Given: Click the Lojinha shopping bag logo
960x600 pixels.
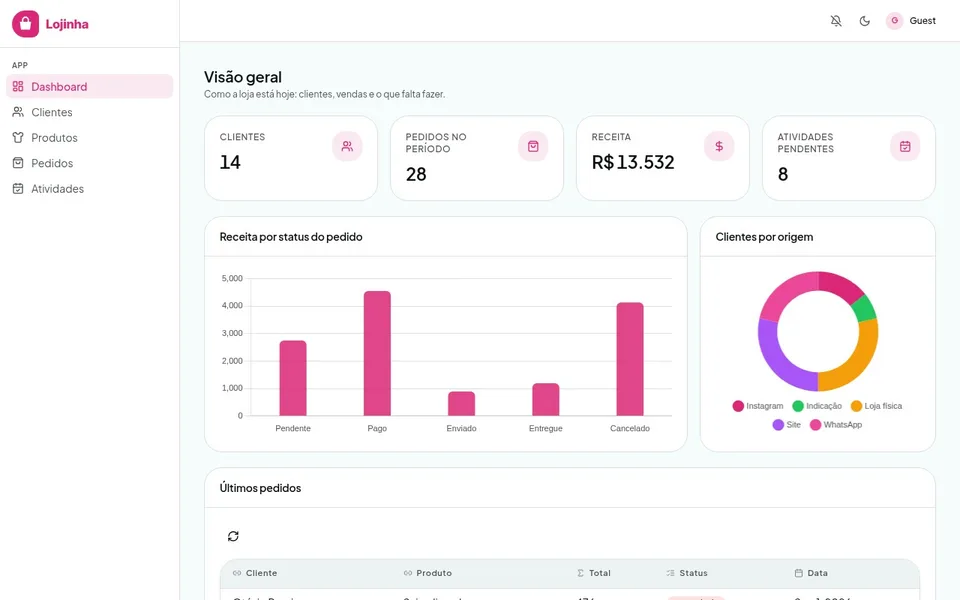Looking at the screenshot, I should pos(25,24).
